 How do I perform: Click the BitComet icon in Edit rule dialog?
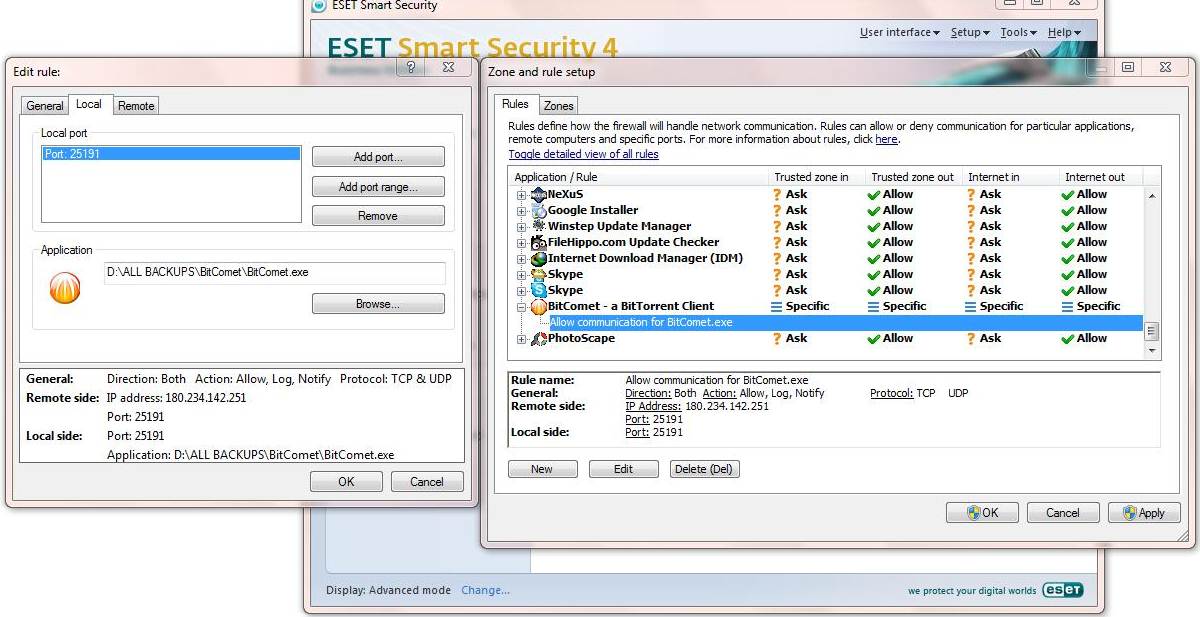pos(65,289)
